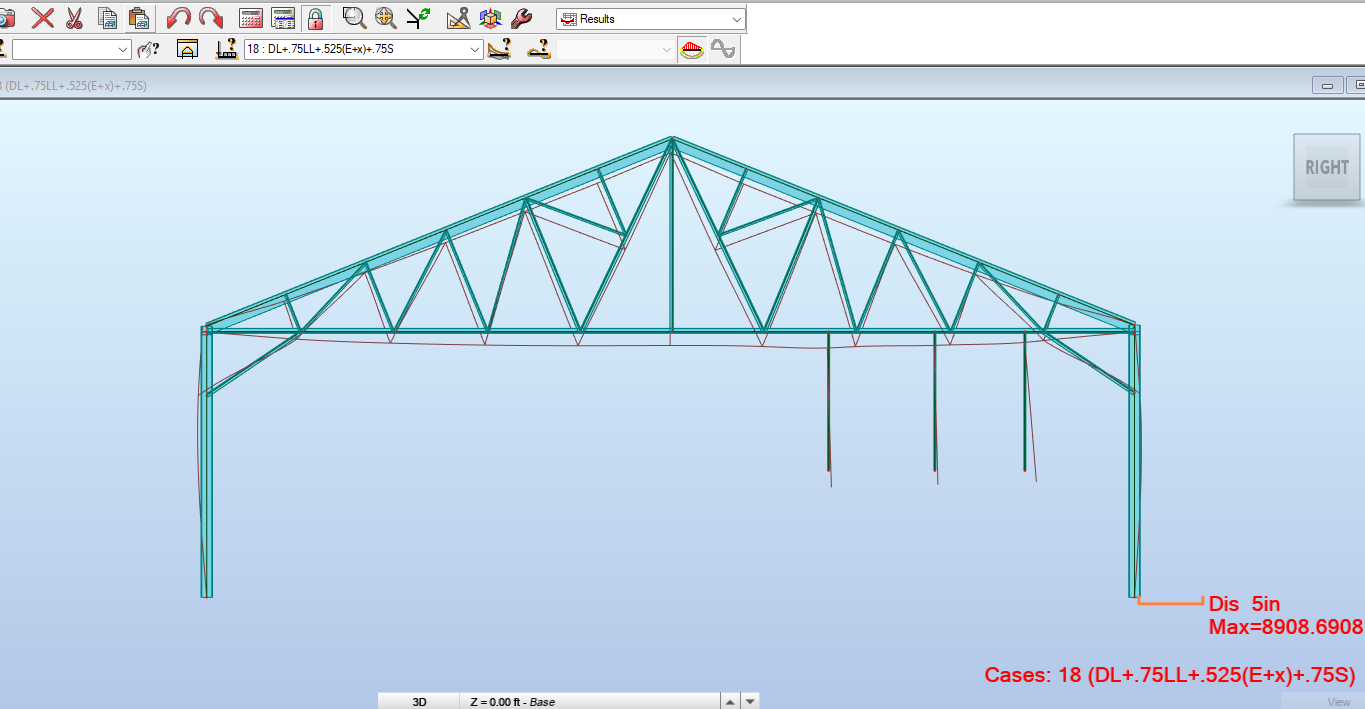This screenshot has width=1365, height=709.
Task: Click the hand with question mark selection icon
Action: [148, 49]
